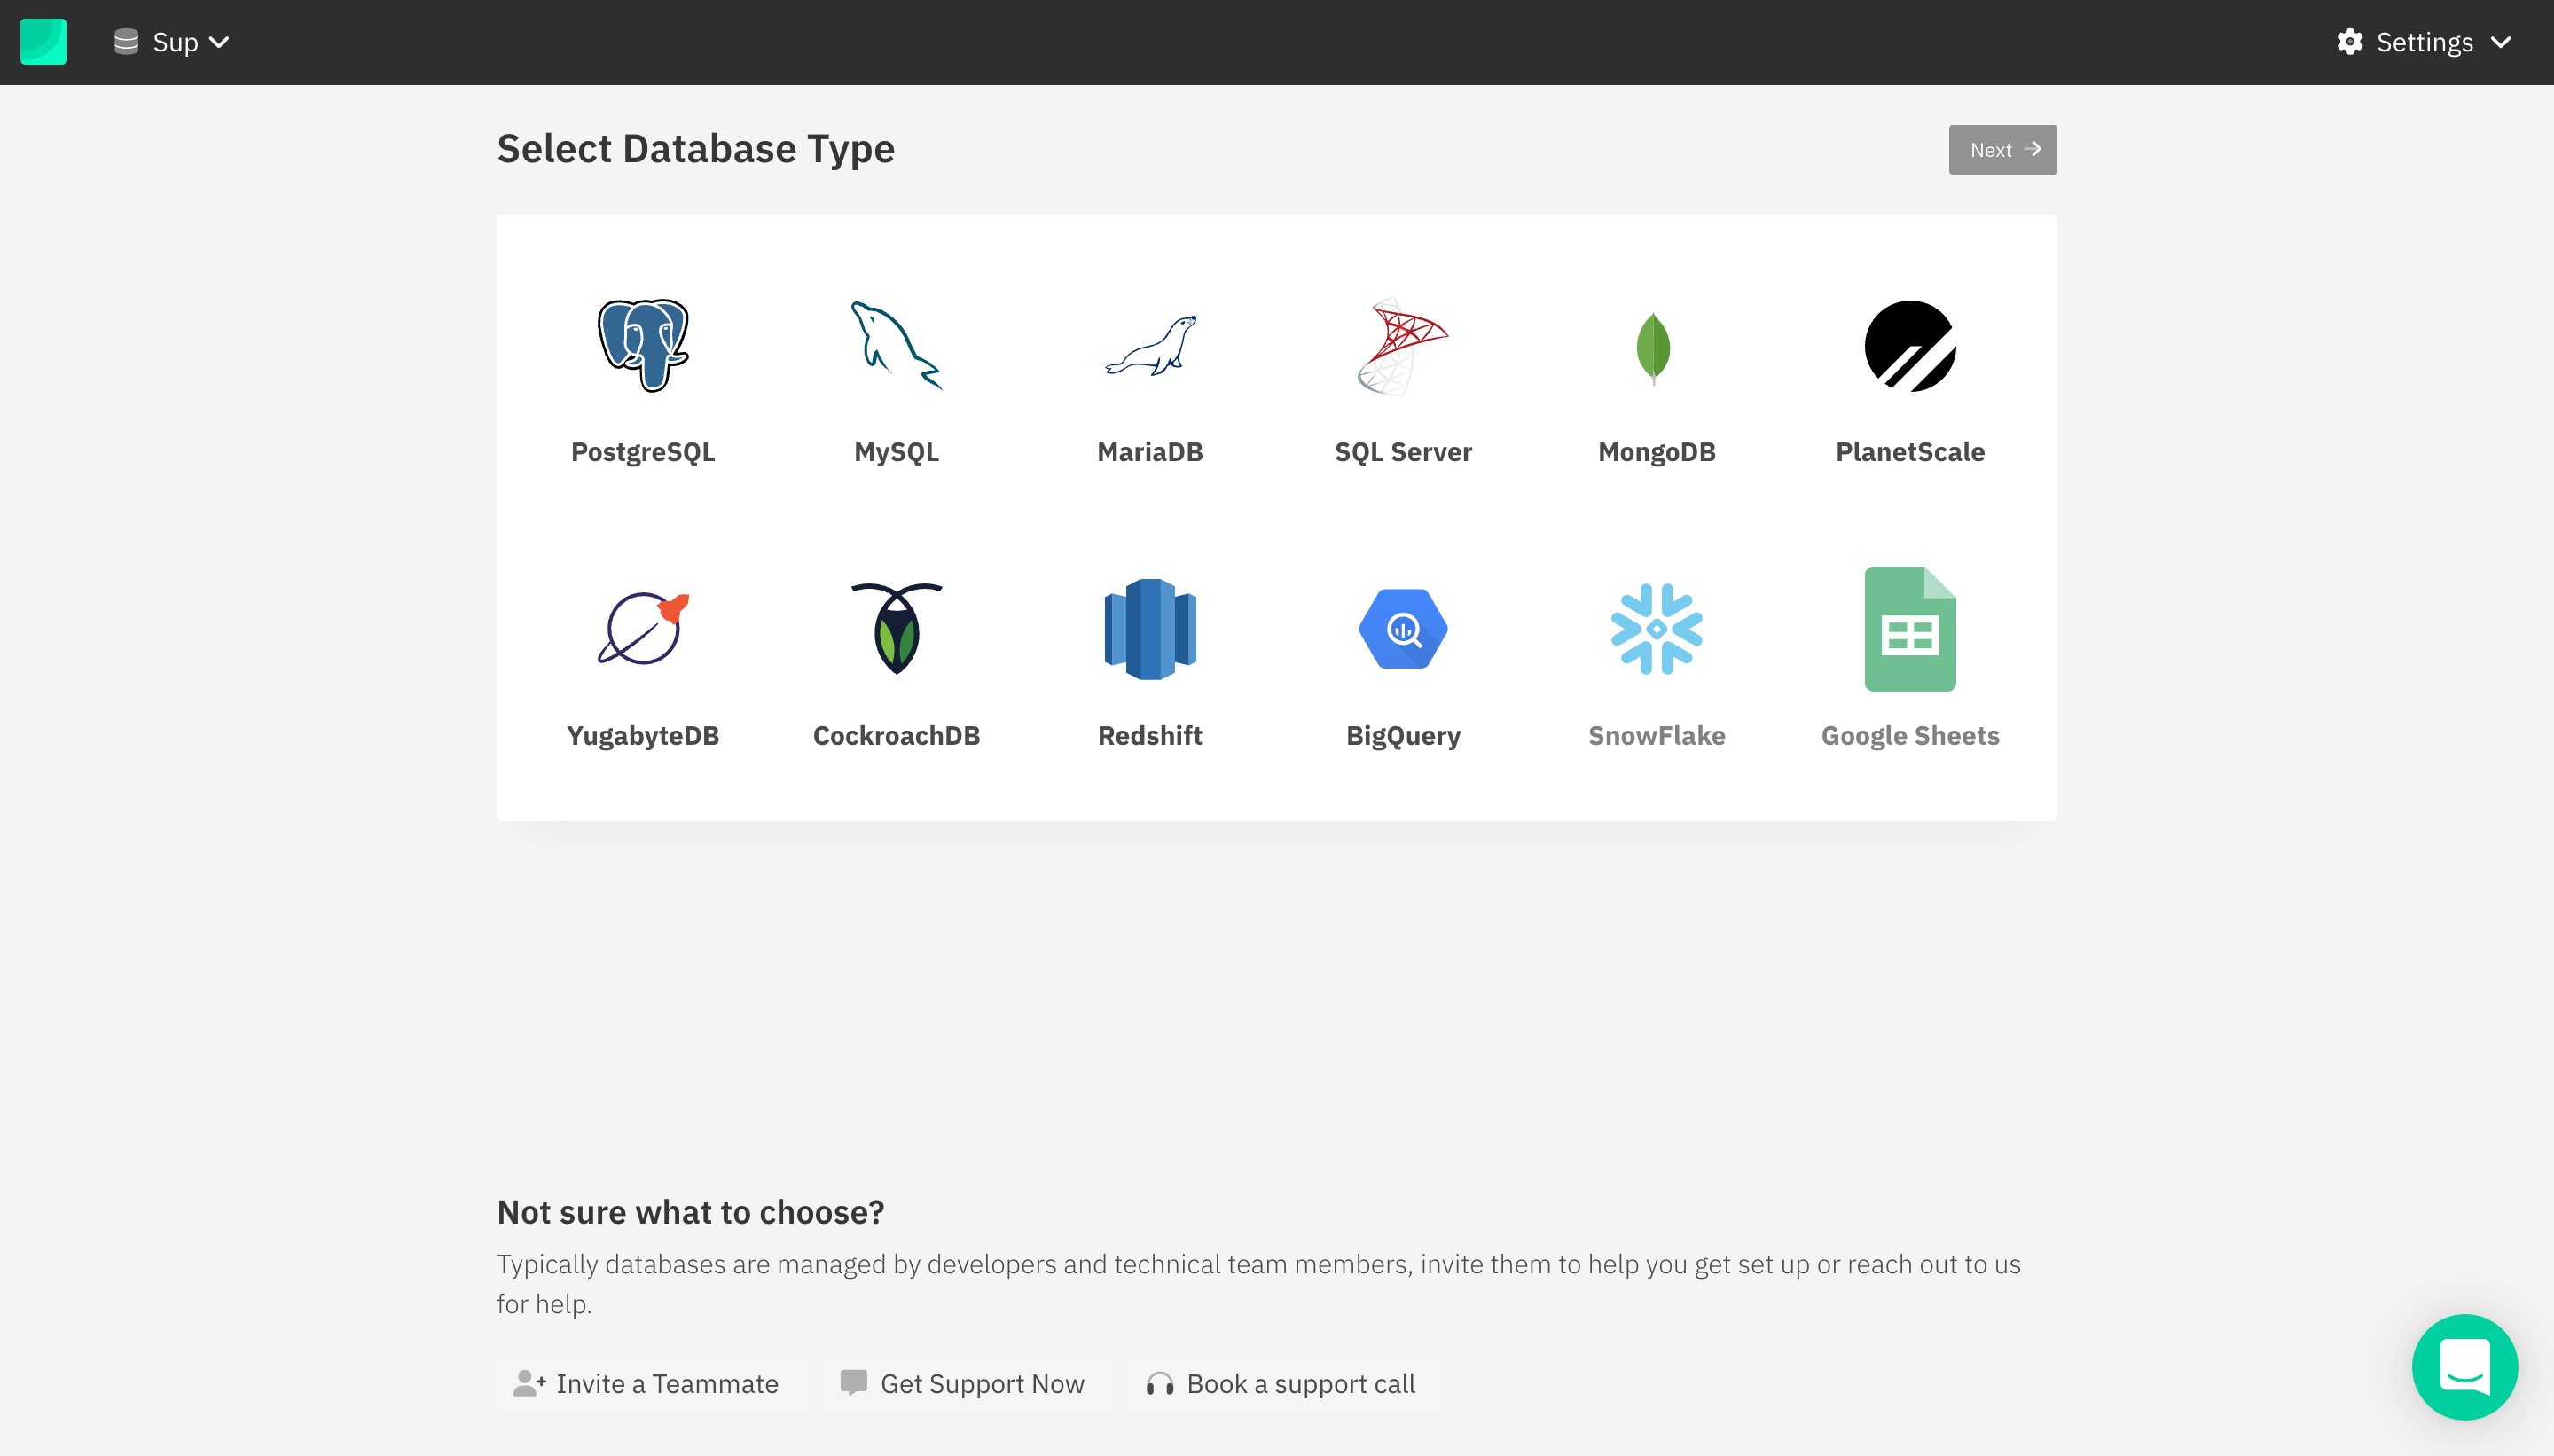Click the CockroachDB label

coord(896,736)
